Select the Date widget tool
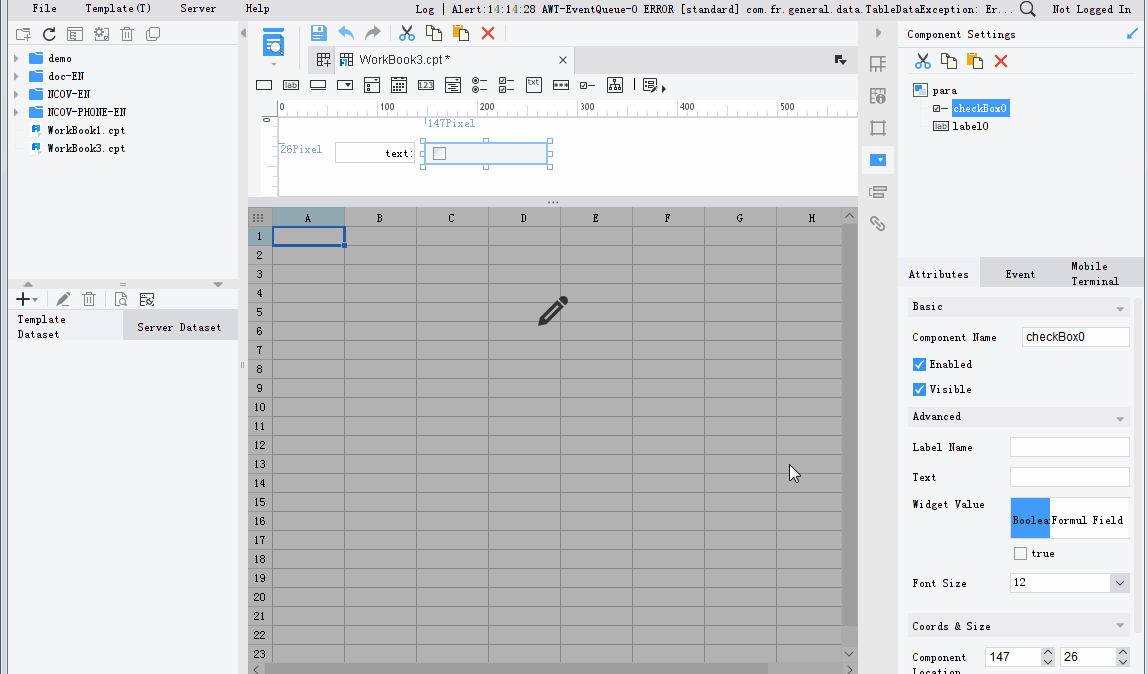The image size is (1148, 674). pyautogui.click(x=398, y=85)
